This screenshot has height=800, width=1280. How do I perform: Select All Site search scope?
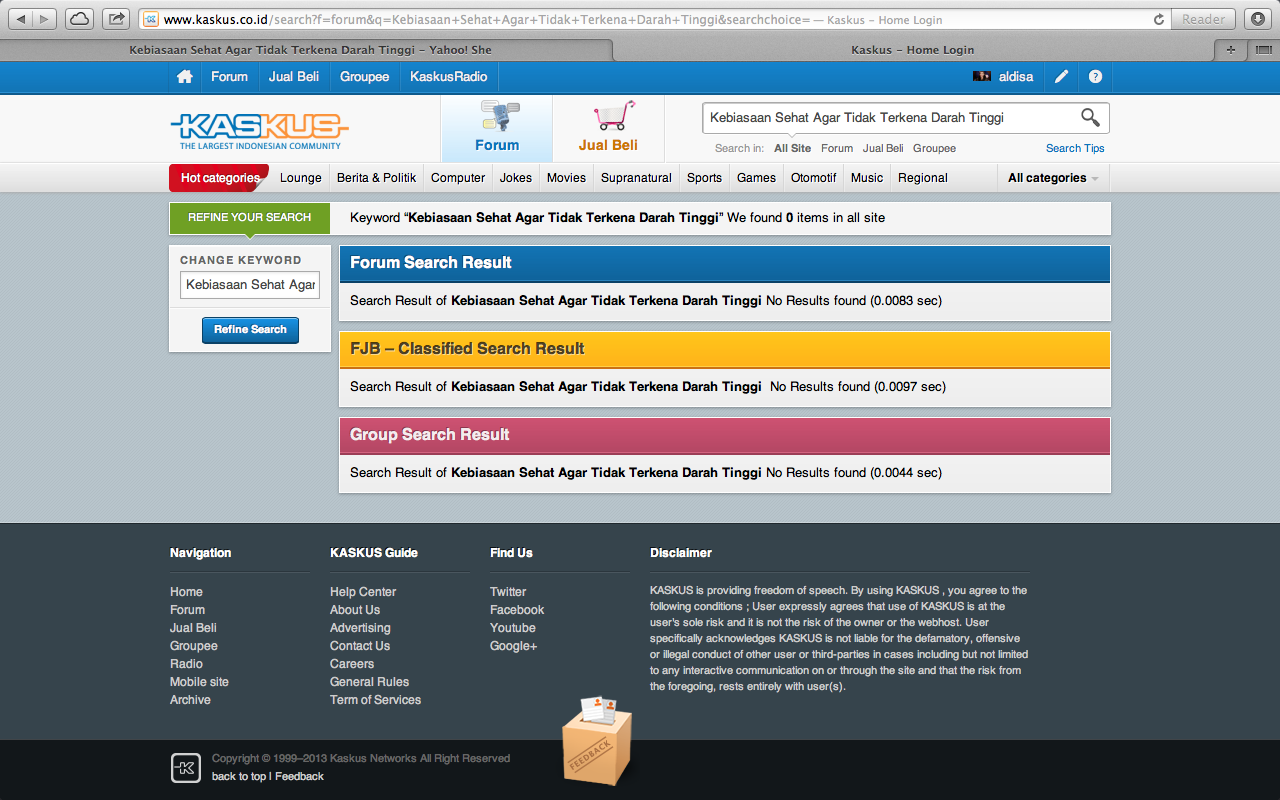tap(793, 148)
